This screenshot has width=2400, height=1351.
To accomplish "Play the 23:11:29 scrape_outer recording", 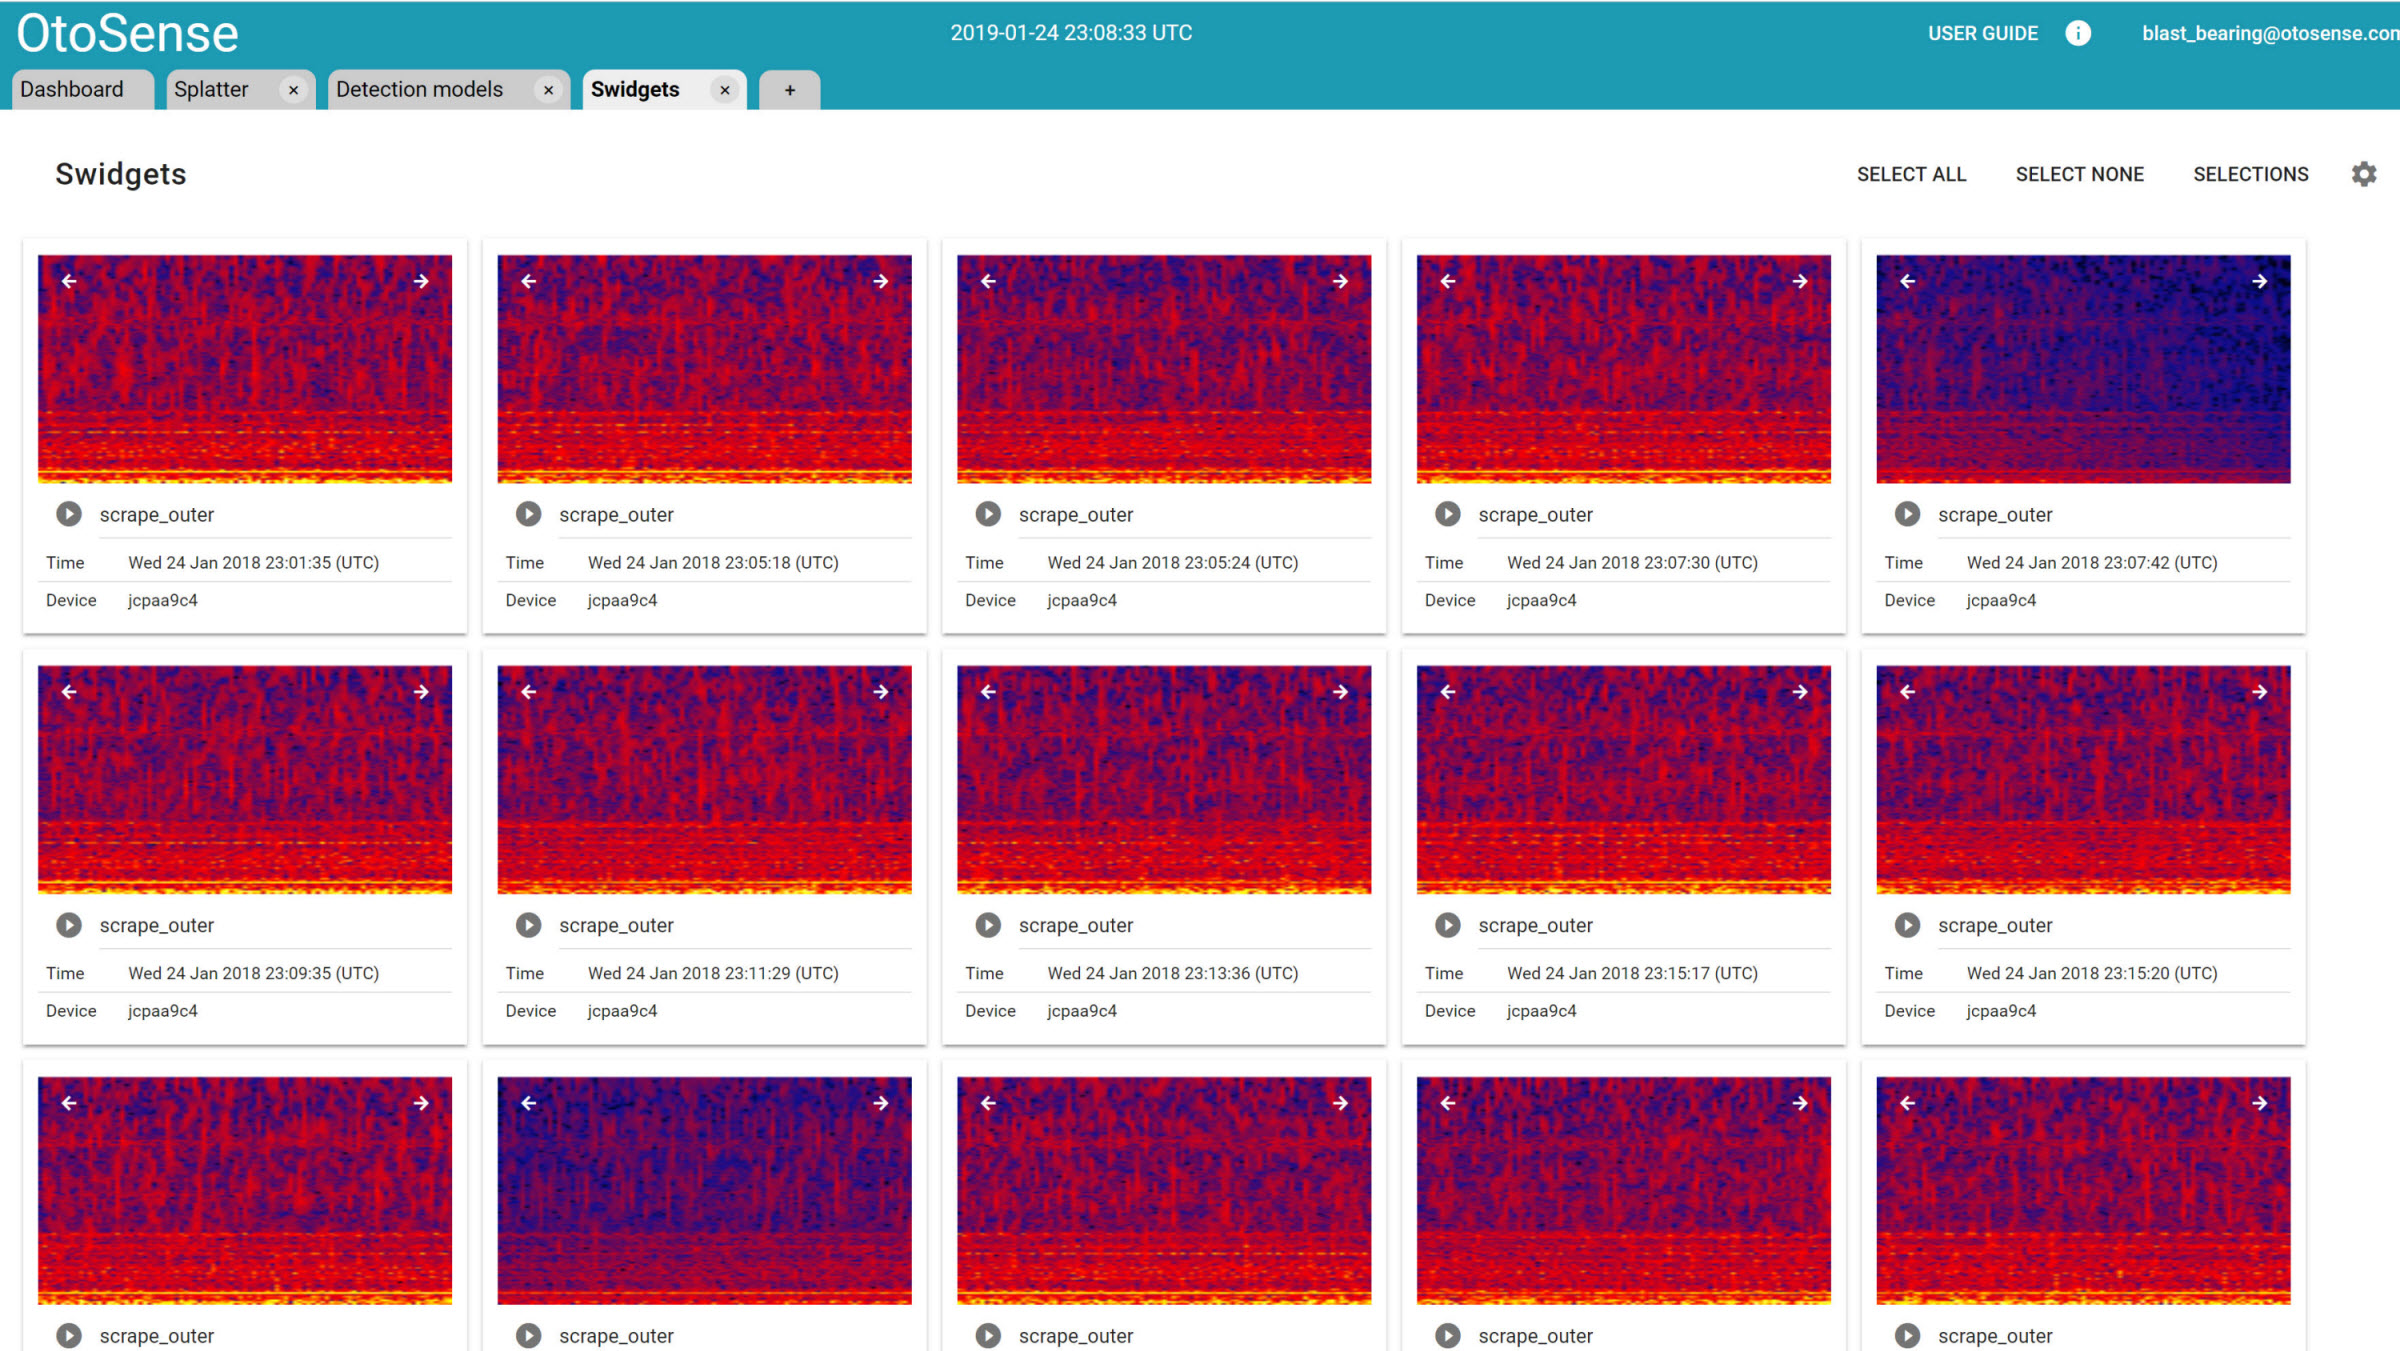I will click(528, 925).
